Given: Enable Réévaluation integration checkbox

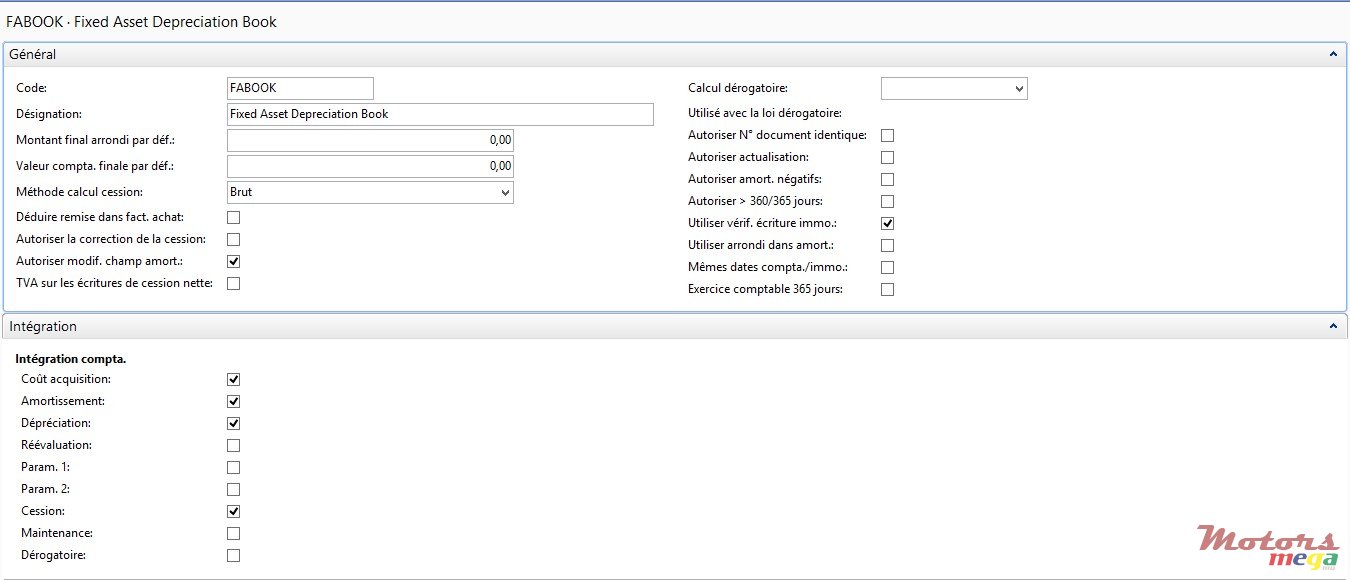Looking at the screenshot, I should point(234,445).
